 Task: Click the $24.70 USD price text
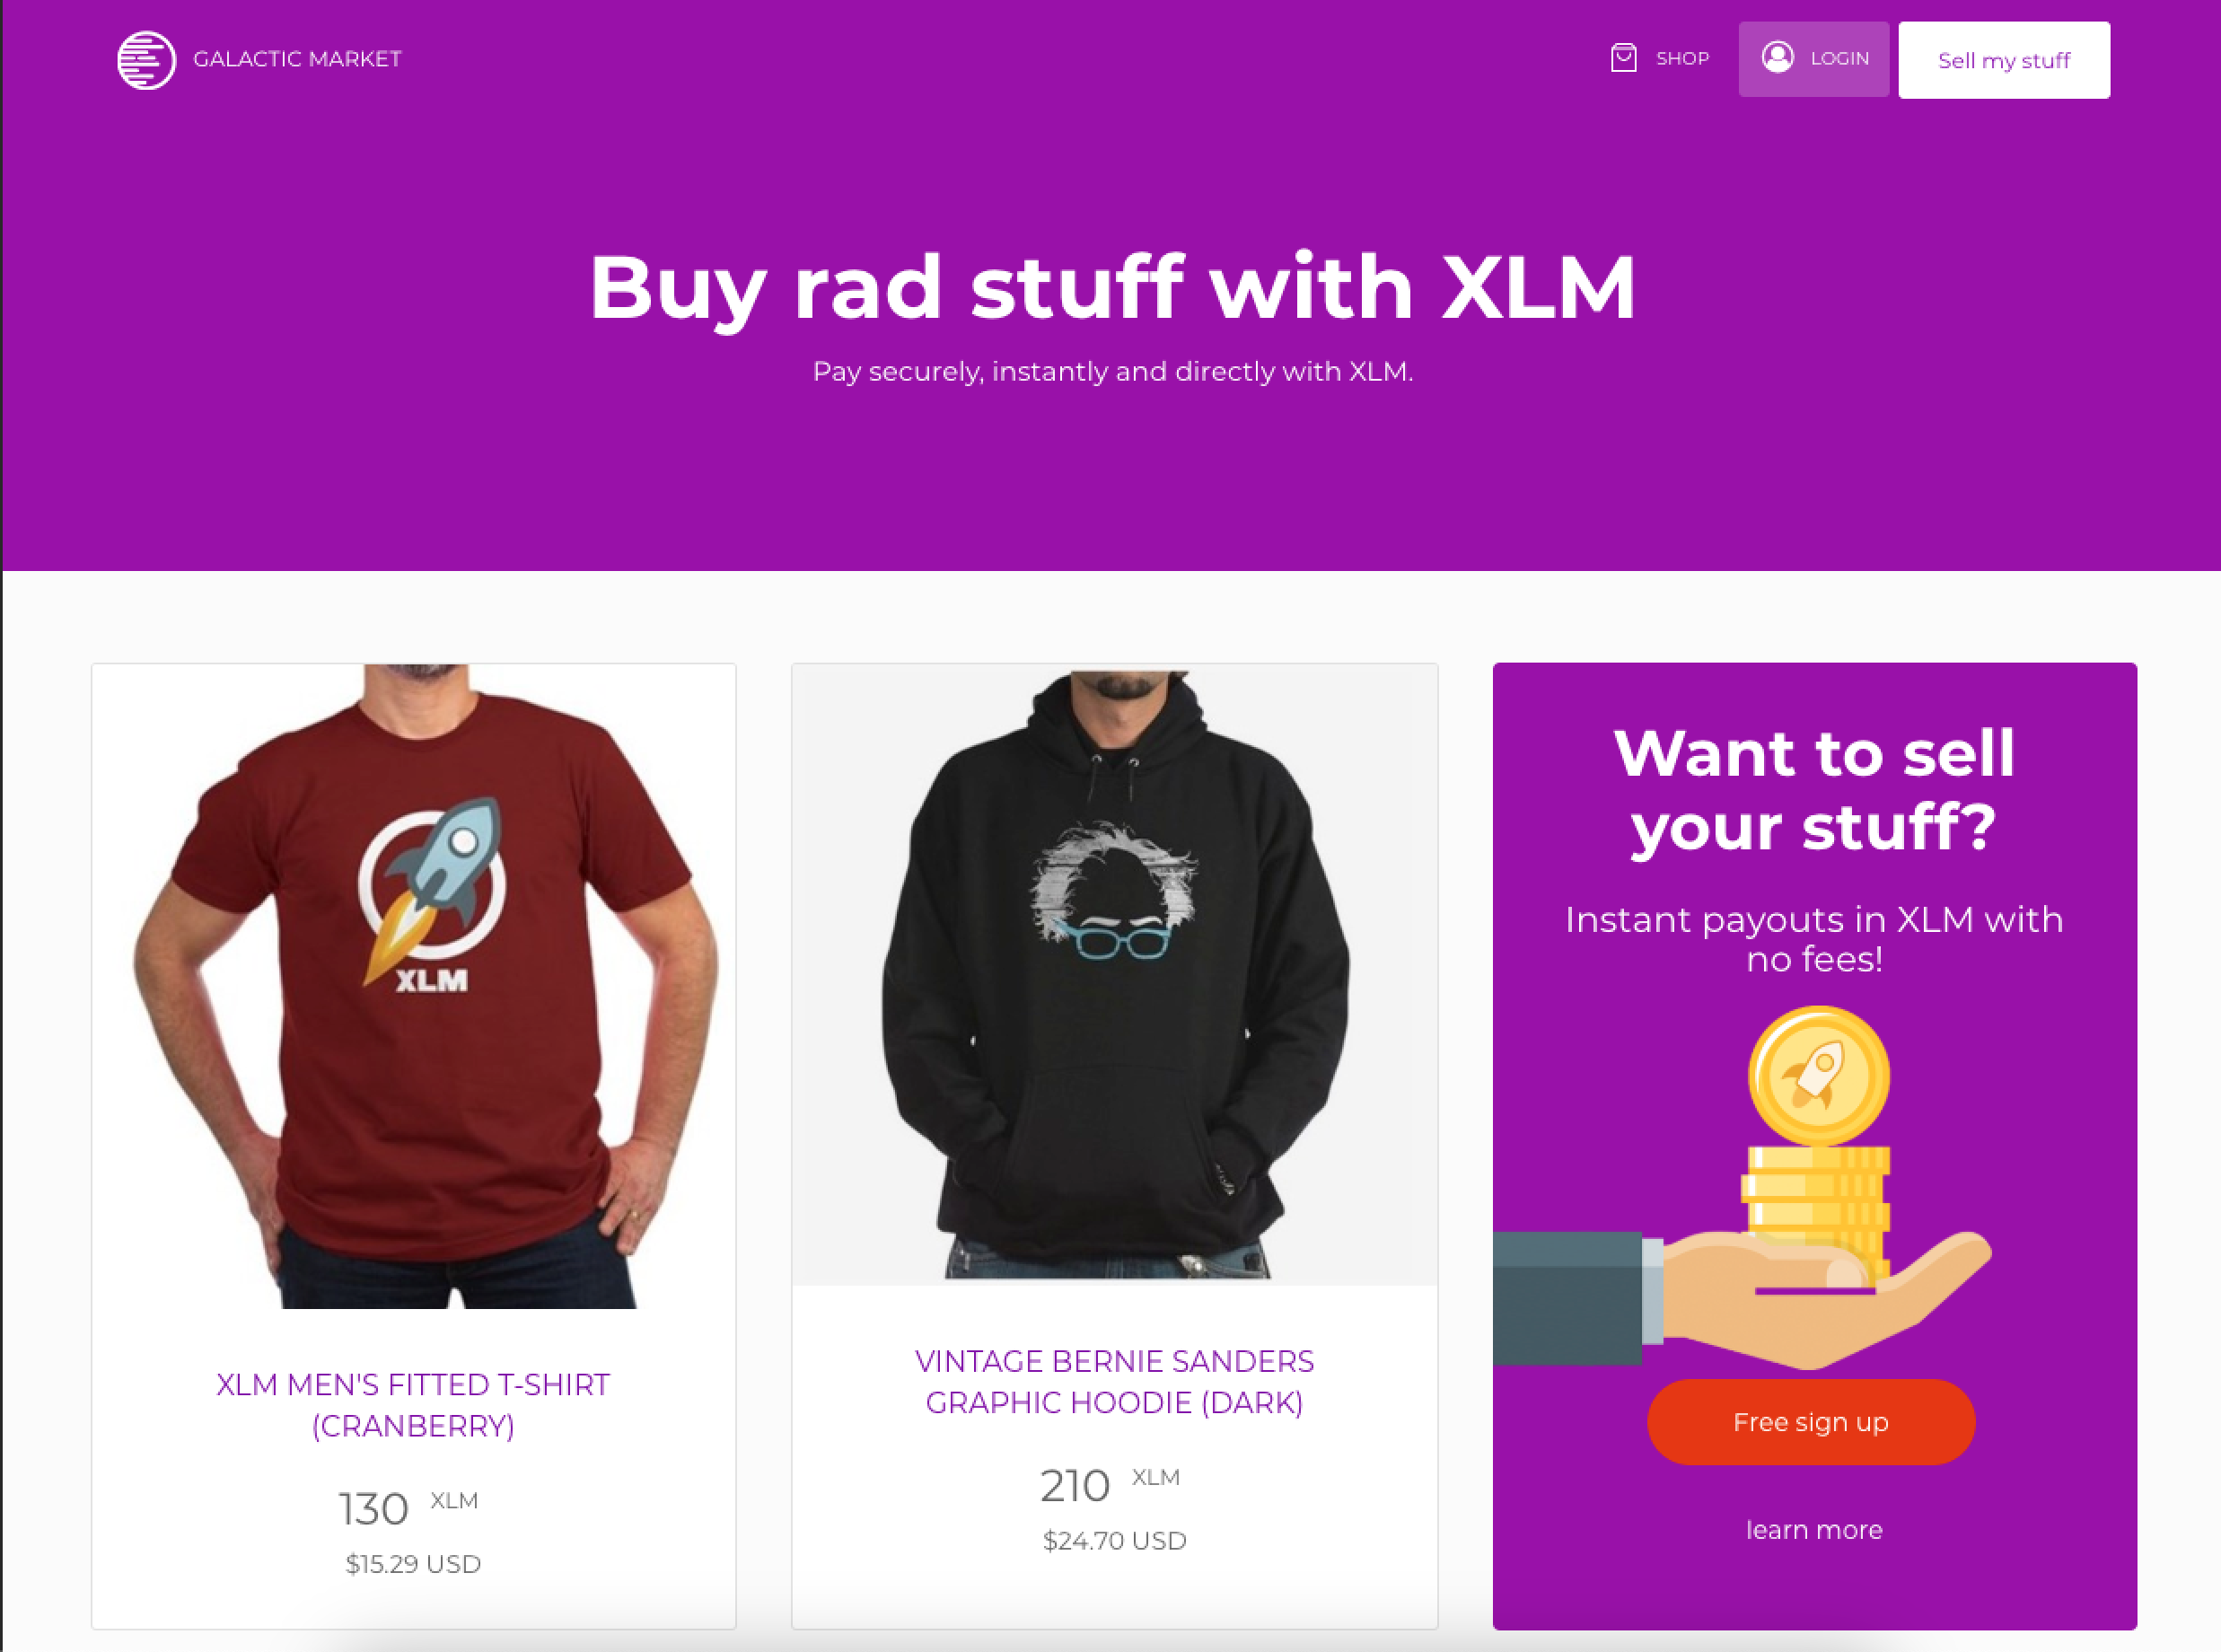pos(1114,1541)
